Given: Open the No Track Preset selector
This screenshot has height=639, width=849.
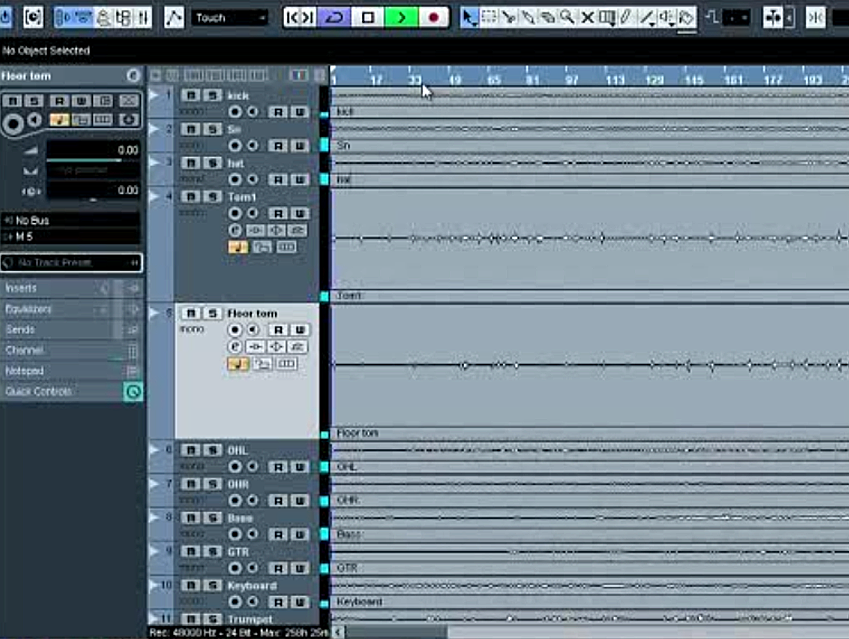Looking at the screenshot, I should coord(71,263).
